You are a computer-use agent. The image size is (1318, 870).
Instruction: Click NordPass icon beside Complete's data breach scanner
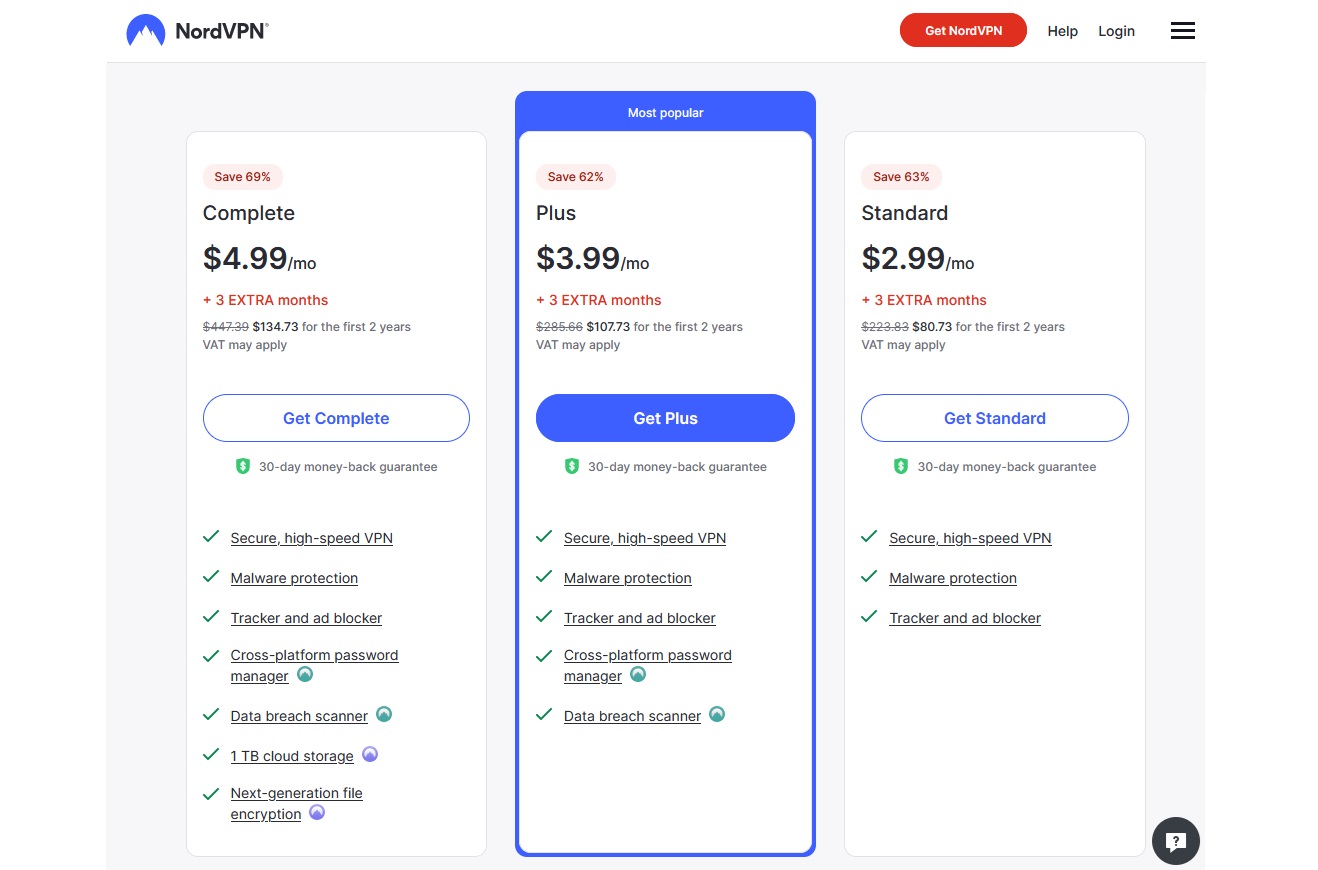(x=384, y=715)
